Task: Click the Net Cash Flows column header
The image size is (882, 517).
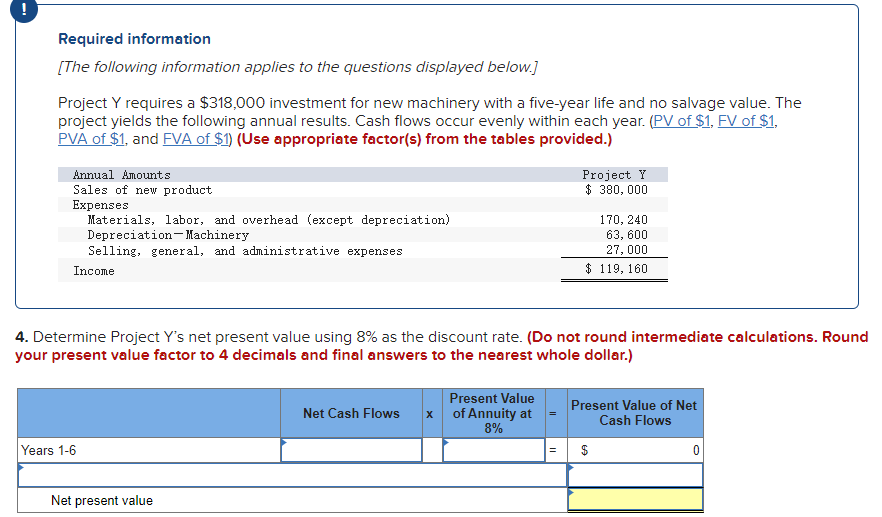Action: [x=352, y=413]
